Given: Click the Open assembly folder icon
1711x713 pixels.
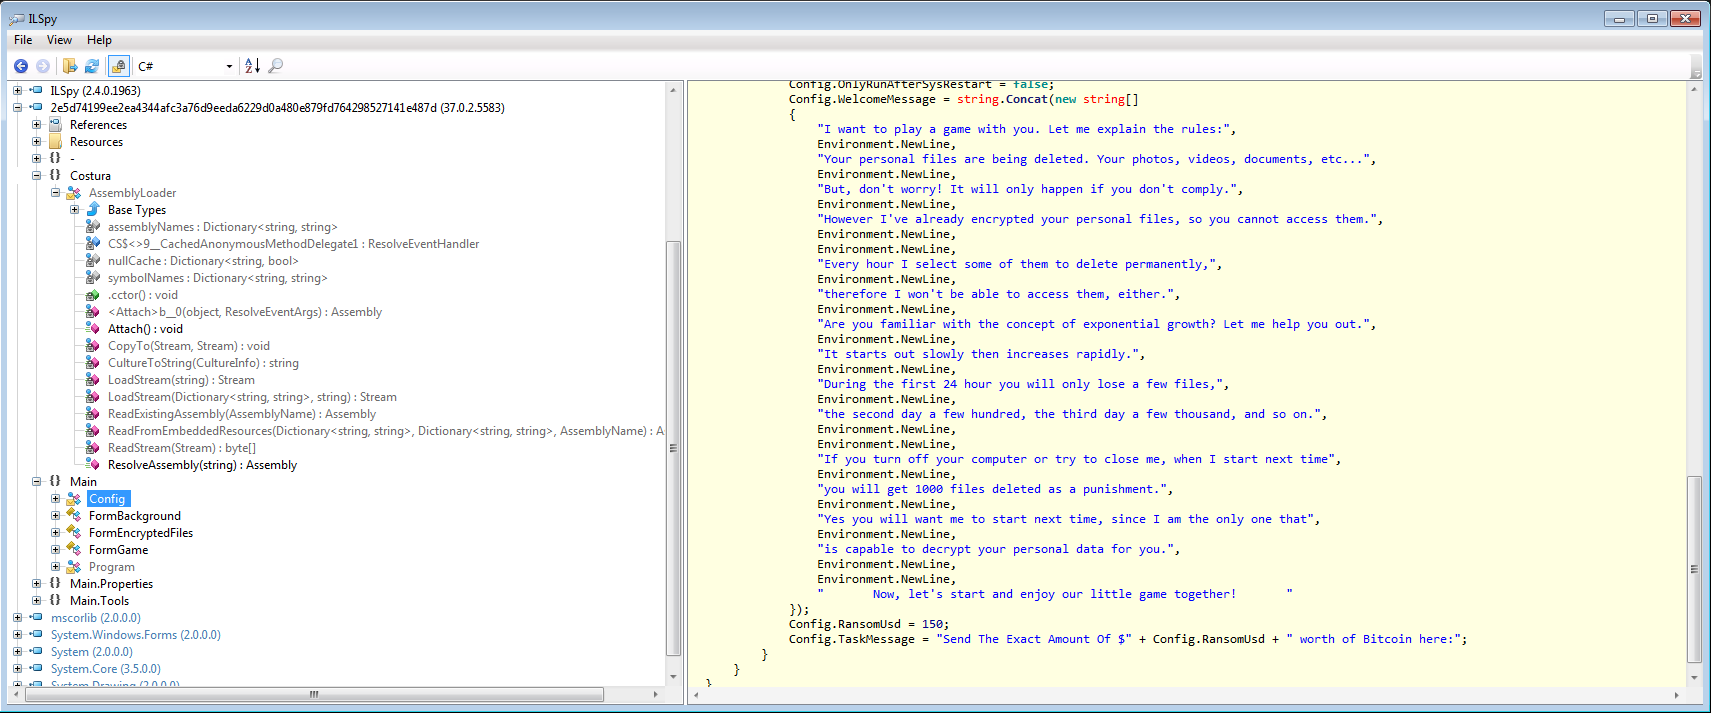Looking at the screenshot, I should click(70, 66).
